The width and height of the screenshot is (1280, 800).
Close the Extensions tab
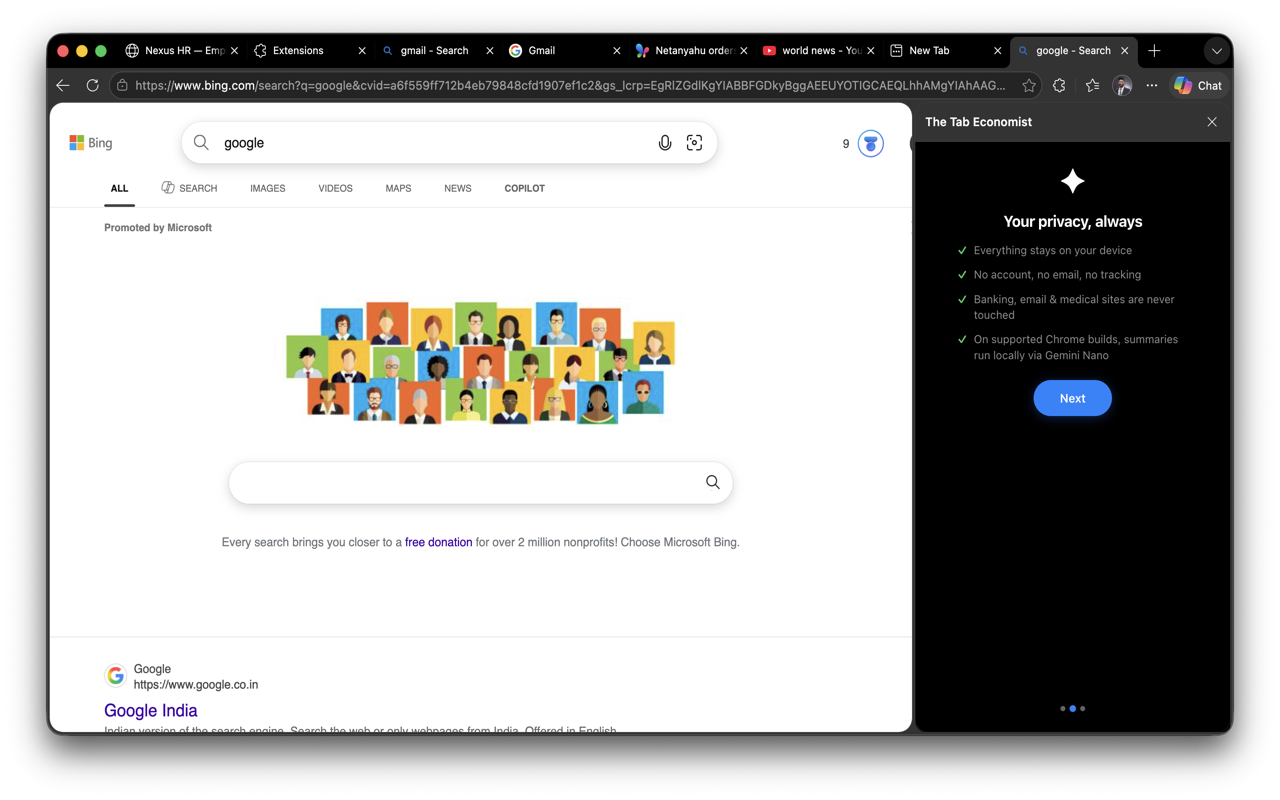[x=362, y=51]
